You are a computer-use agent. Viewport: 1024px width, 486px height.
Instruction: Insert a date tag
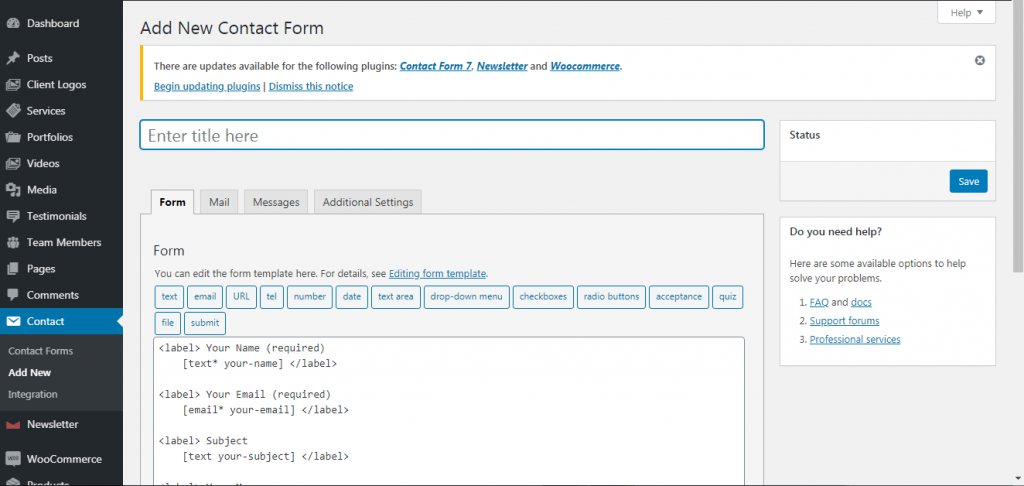[352, 297]
